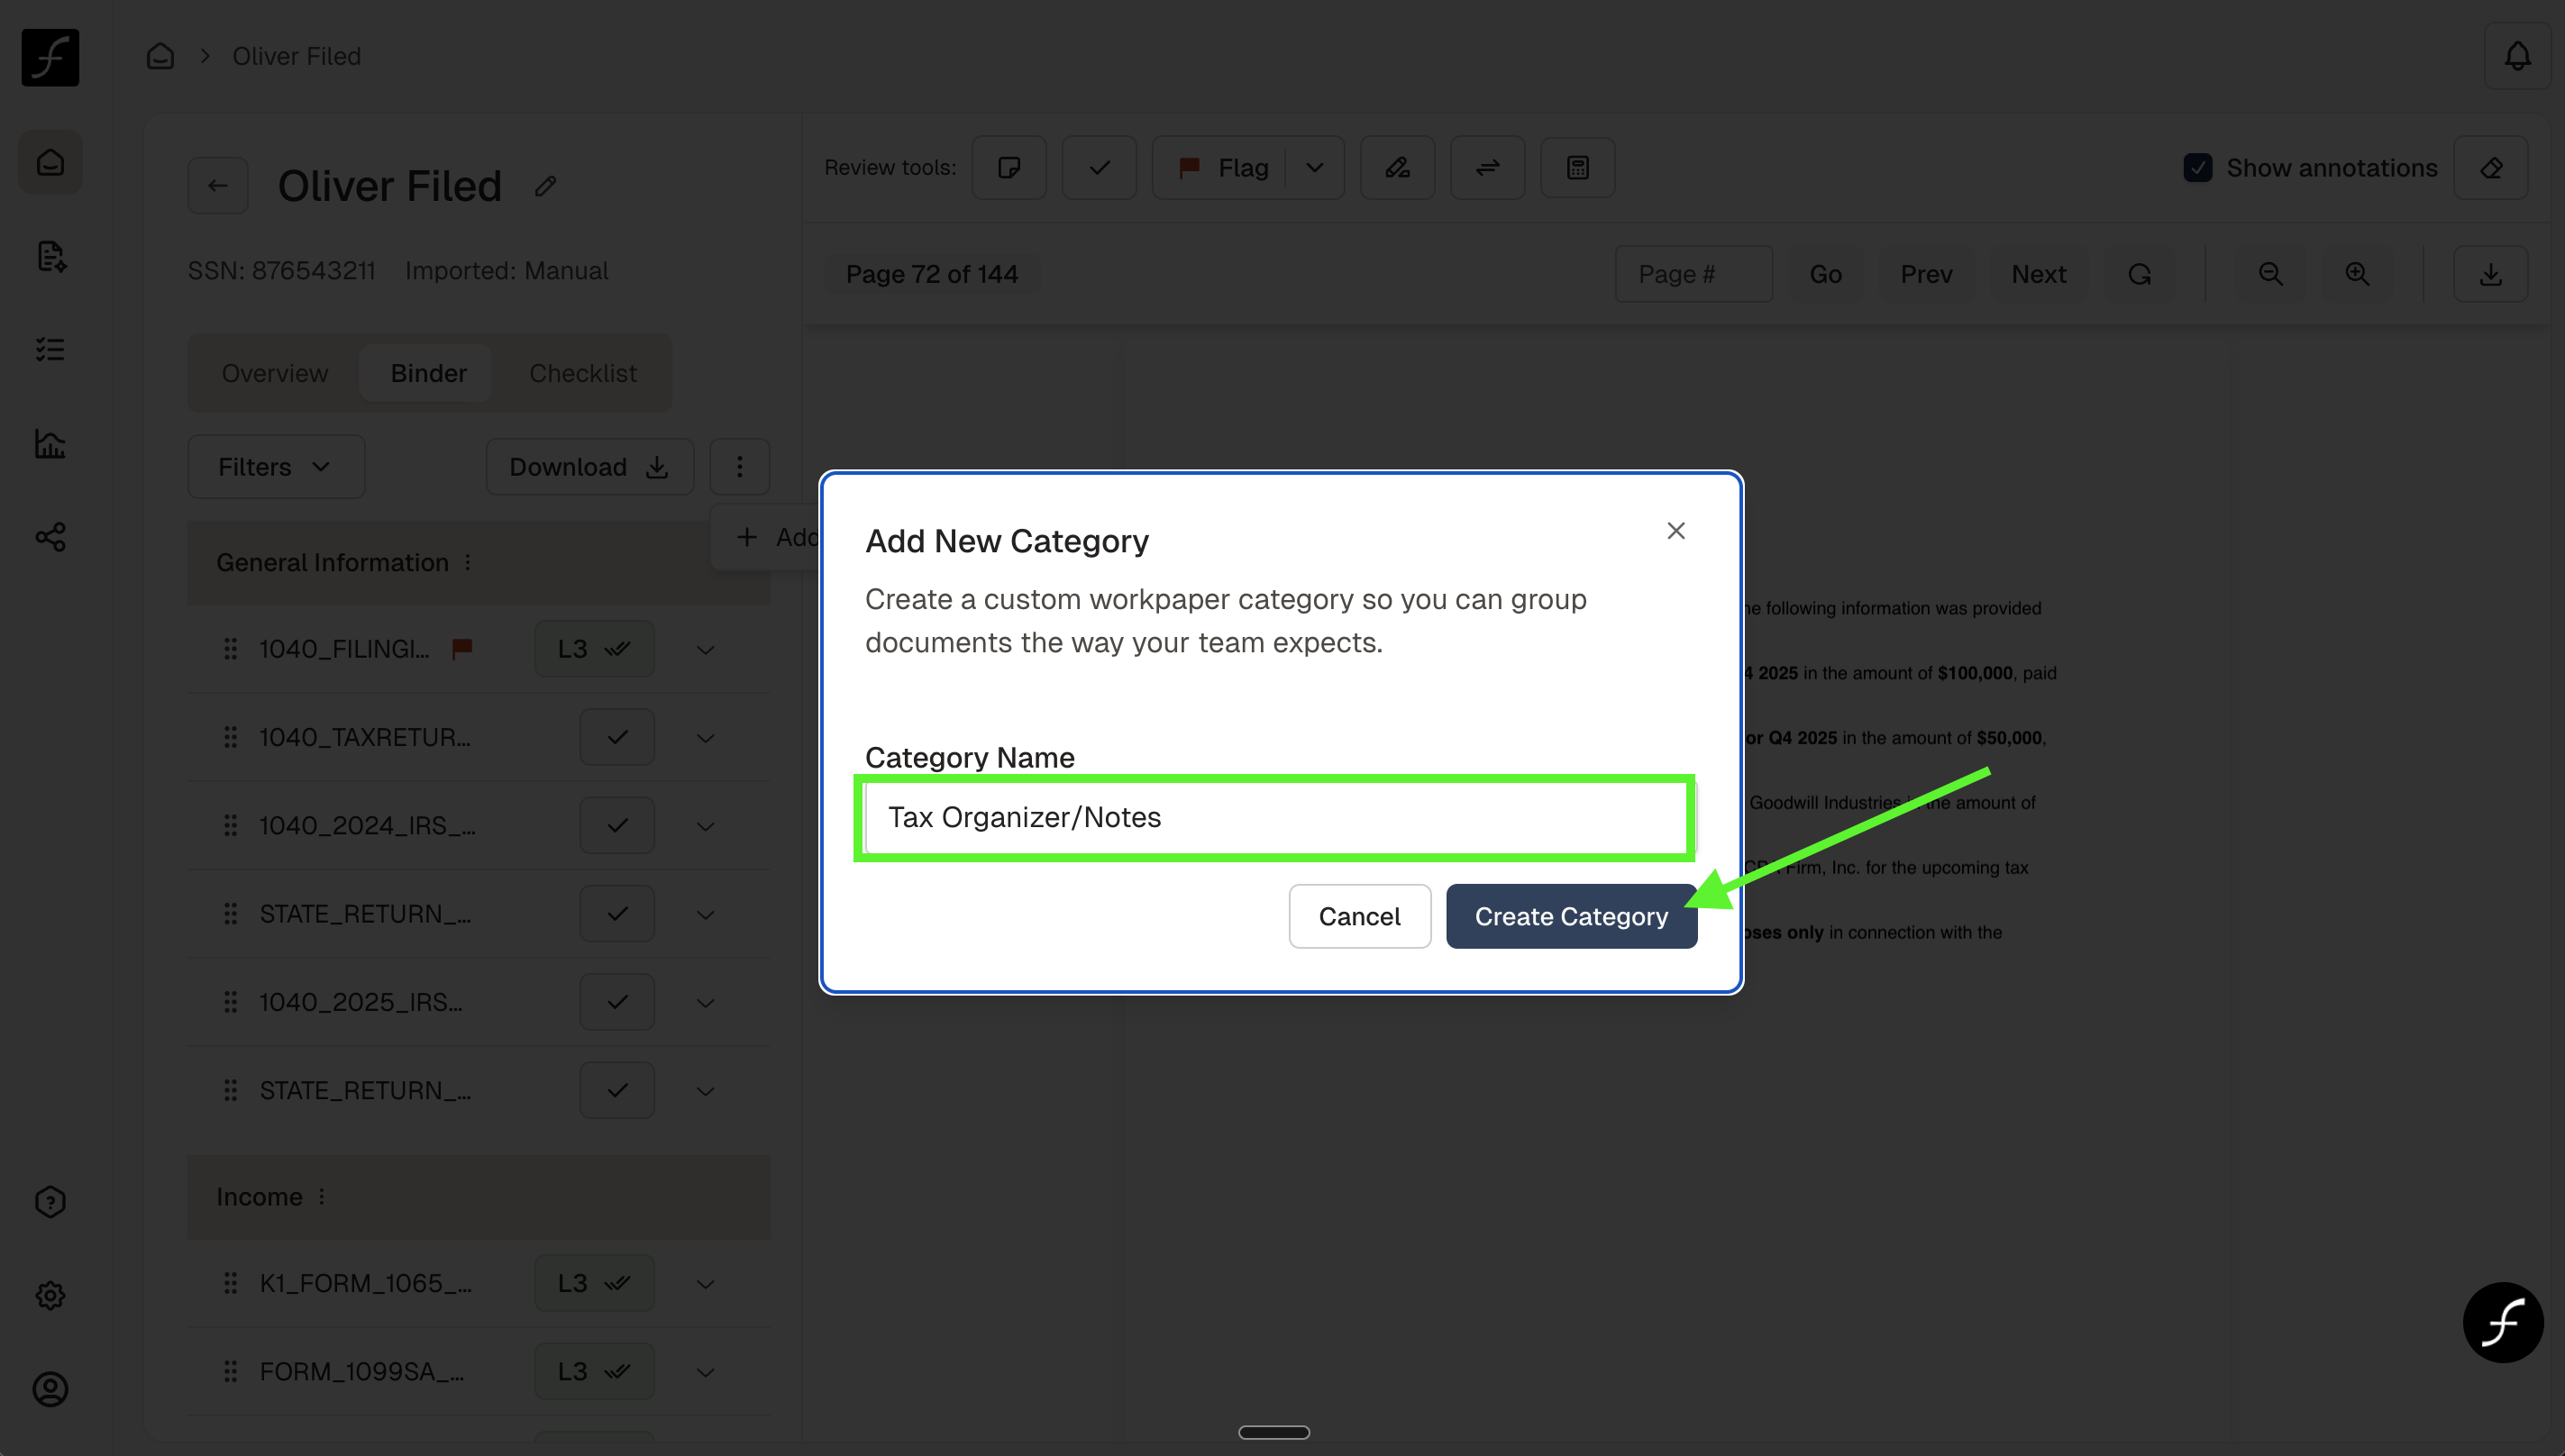Expand the 1040_TAXRETUR row
2565x1456 pixels.
tap(705, 738)
